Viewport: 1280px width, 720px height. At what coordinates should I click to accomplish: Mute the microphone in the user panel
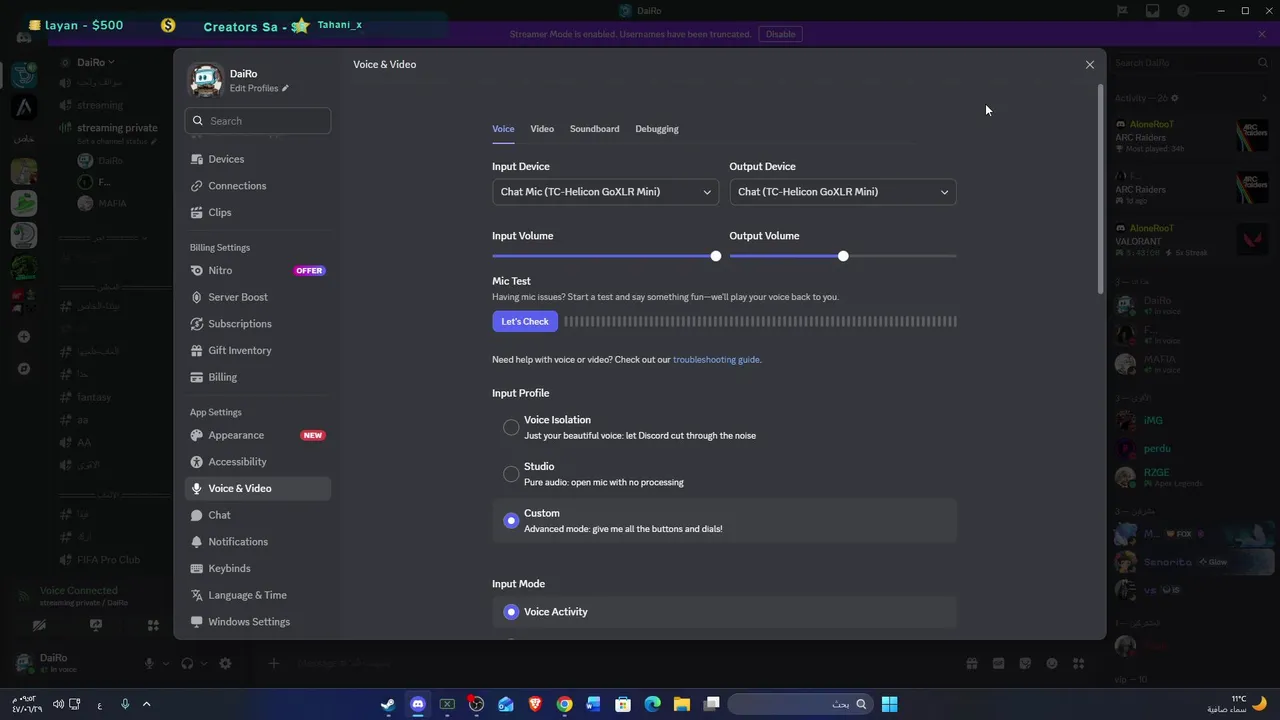[150, 663]
